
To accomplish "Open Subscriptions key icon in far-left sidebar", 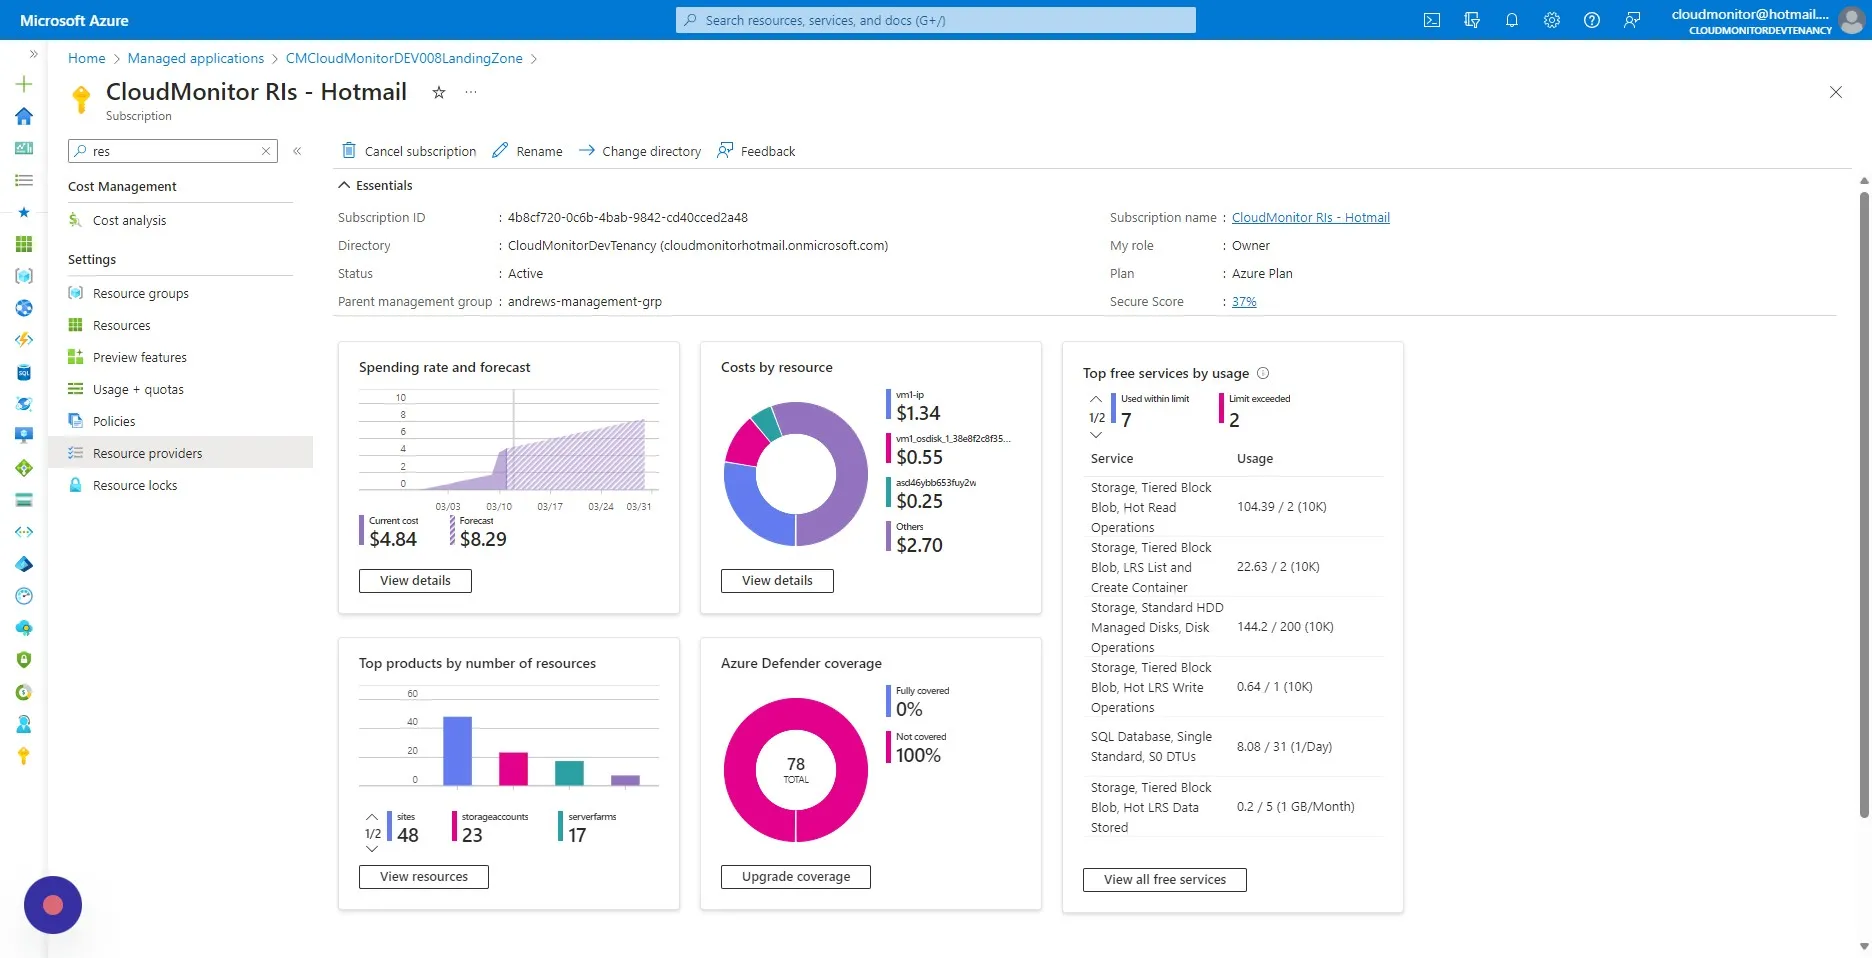I will pyautogui.click(x=24, y=756).
